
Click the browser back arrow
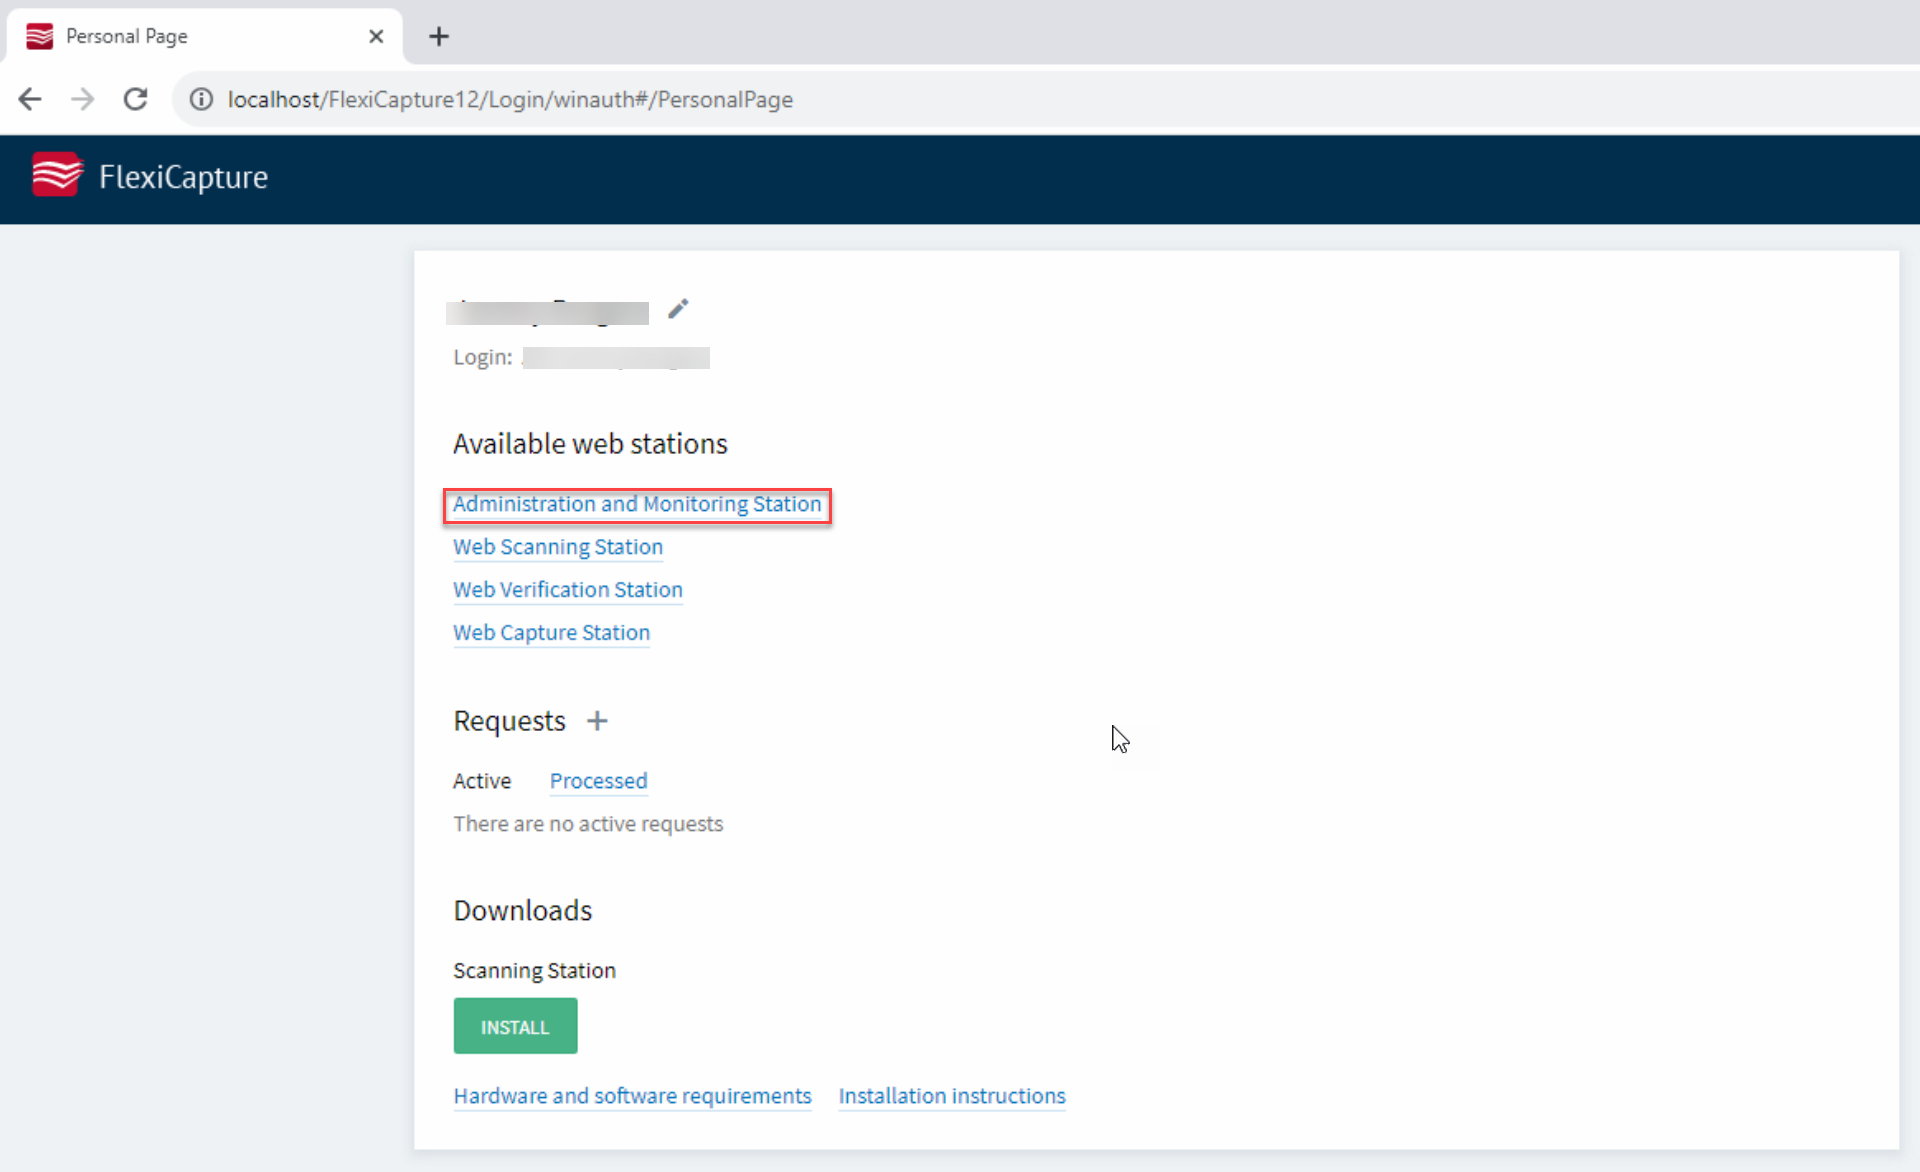point(30,99)
